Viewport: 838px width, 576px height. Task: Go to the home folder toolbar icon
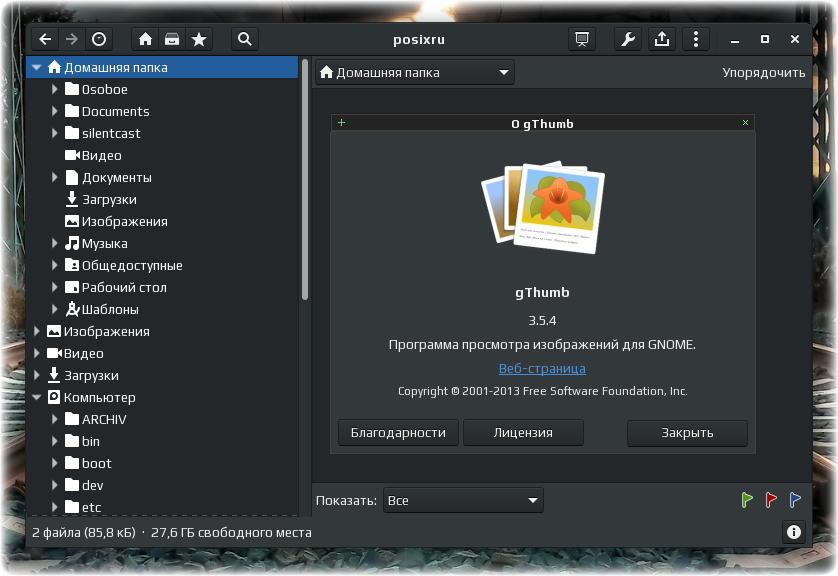coord(145,39)
